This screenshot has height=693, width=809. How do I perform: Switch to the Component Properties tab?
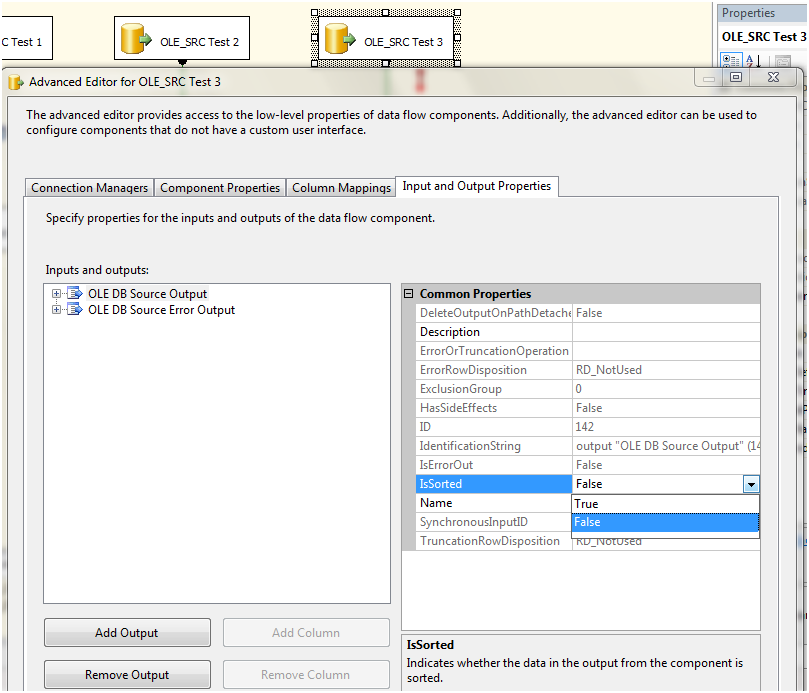tap(221, 187)
